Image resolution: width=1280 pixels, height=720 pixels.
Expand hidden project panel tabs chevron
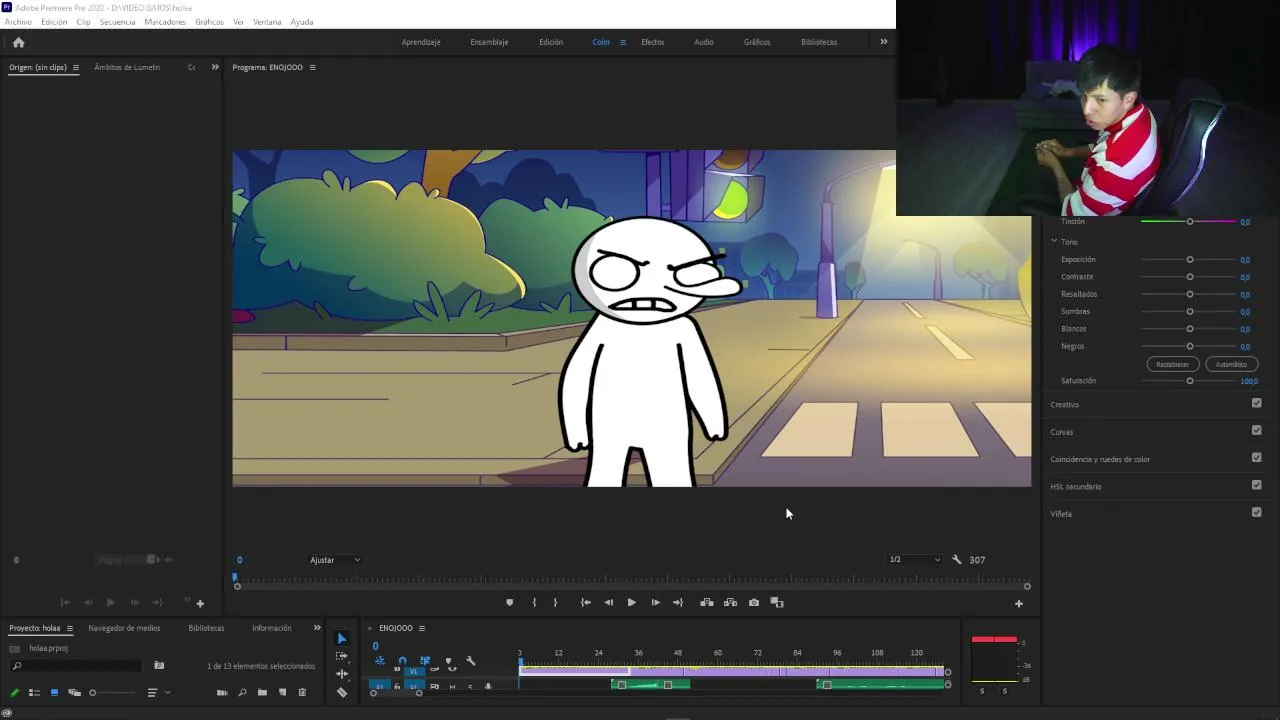317,628
